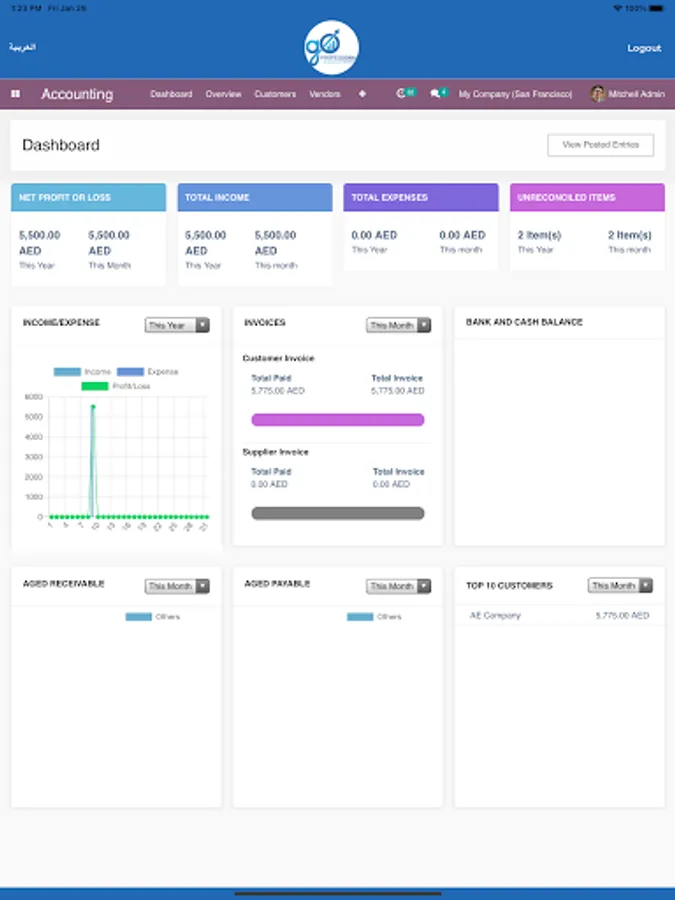Click the Mitchell Admin avatar
This screenshot has width=675, height=900.
[598, 94]
